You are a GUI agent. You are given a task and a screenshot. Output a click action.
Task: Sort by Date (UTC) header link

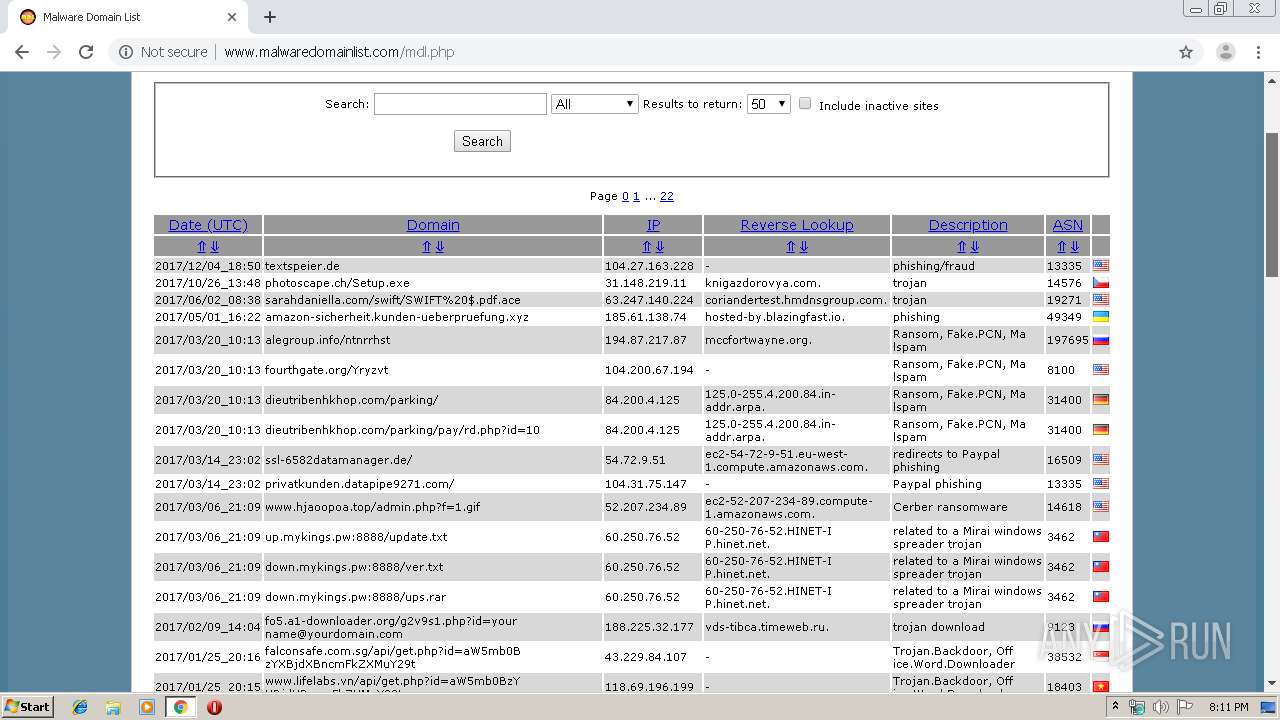208,225
